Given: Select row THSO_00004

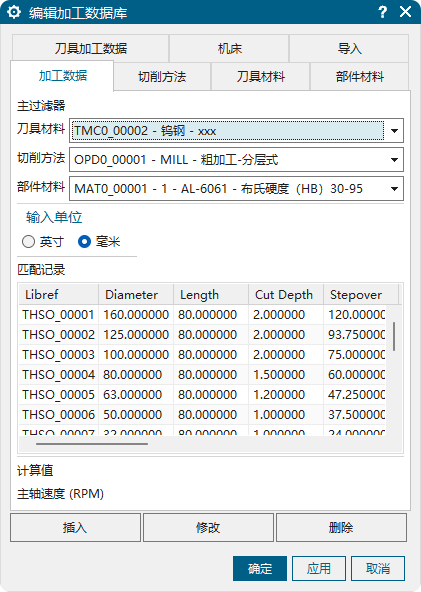Looking at the screenshot, I should click(202, 375).
